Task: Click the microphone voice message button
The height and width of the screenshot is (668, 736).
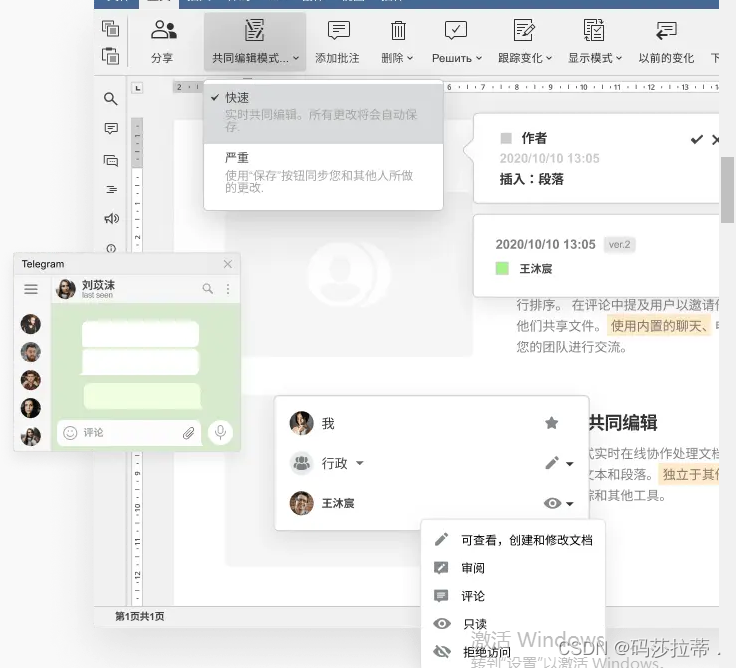Action: pos(220,432)
